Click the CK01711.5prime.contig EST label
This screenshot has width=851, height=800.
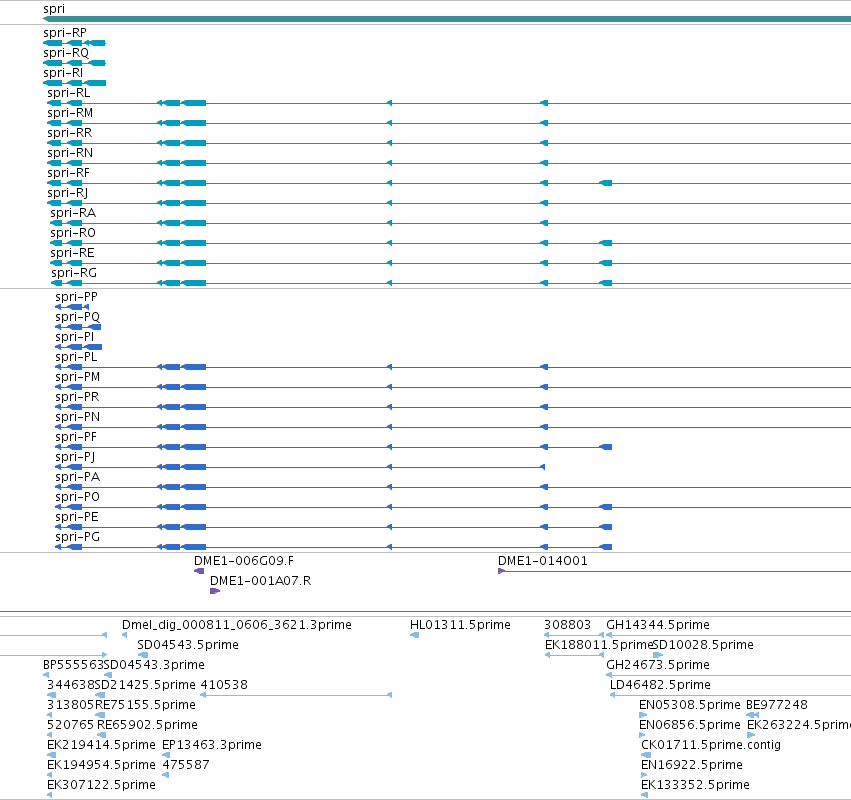pos(711,746)
